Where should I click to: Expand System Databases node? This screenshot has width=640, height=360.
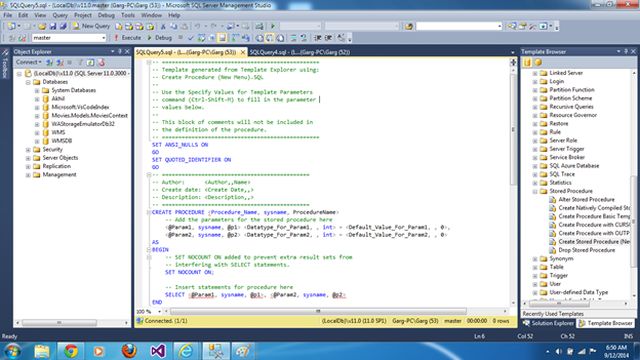pos(37,91)
